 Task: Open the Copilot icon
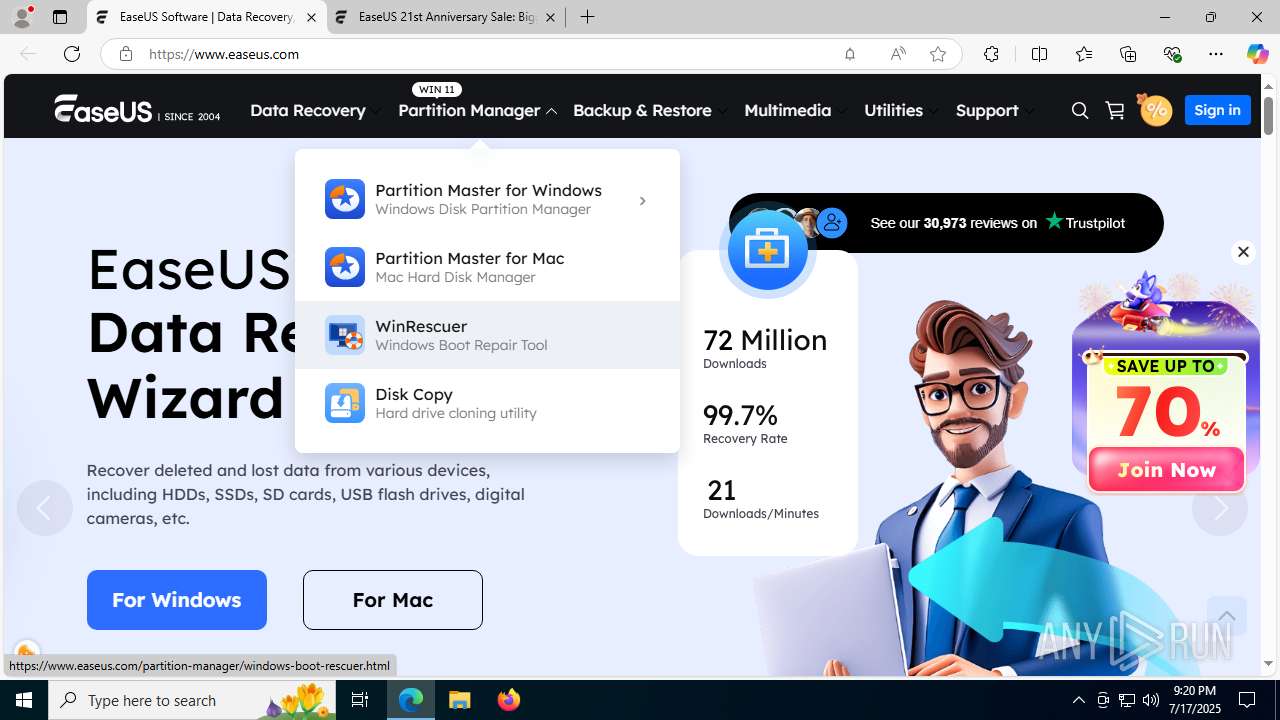1257,54
